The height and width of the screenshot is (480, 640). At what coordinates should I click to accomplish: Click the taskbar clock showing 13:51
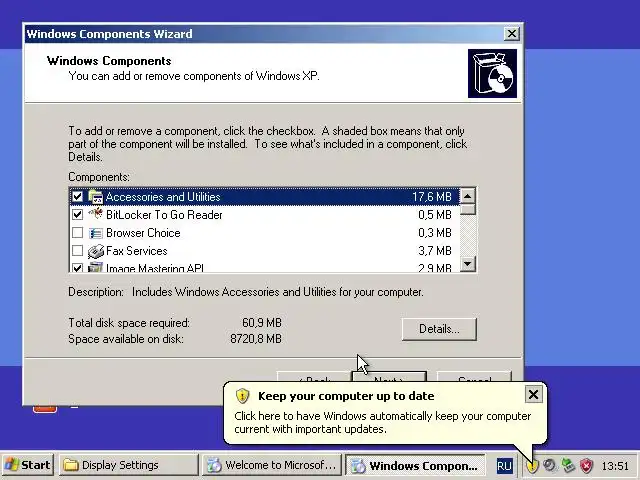[x=615, y=466]
